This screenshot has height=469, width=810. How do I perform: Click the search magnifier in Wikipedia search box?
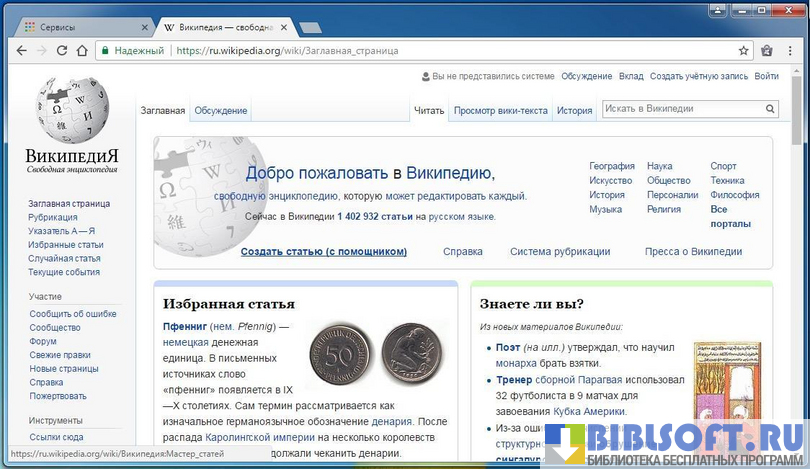(770, 108)
